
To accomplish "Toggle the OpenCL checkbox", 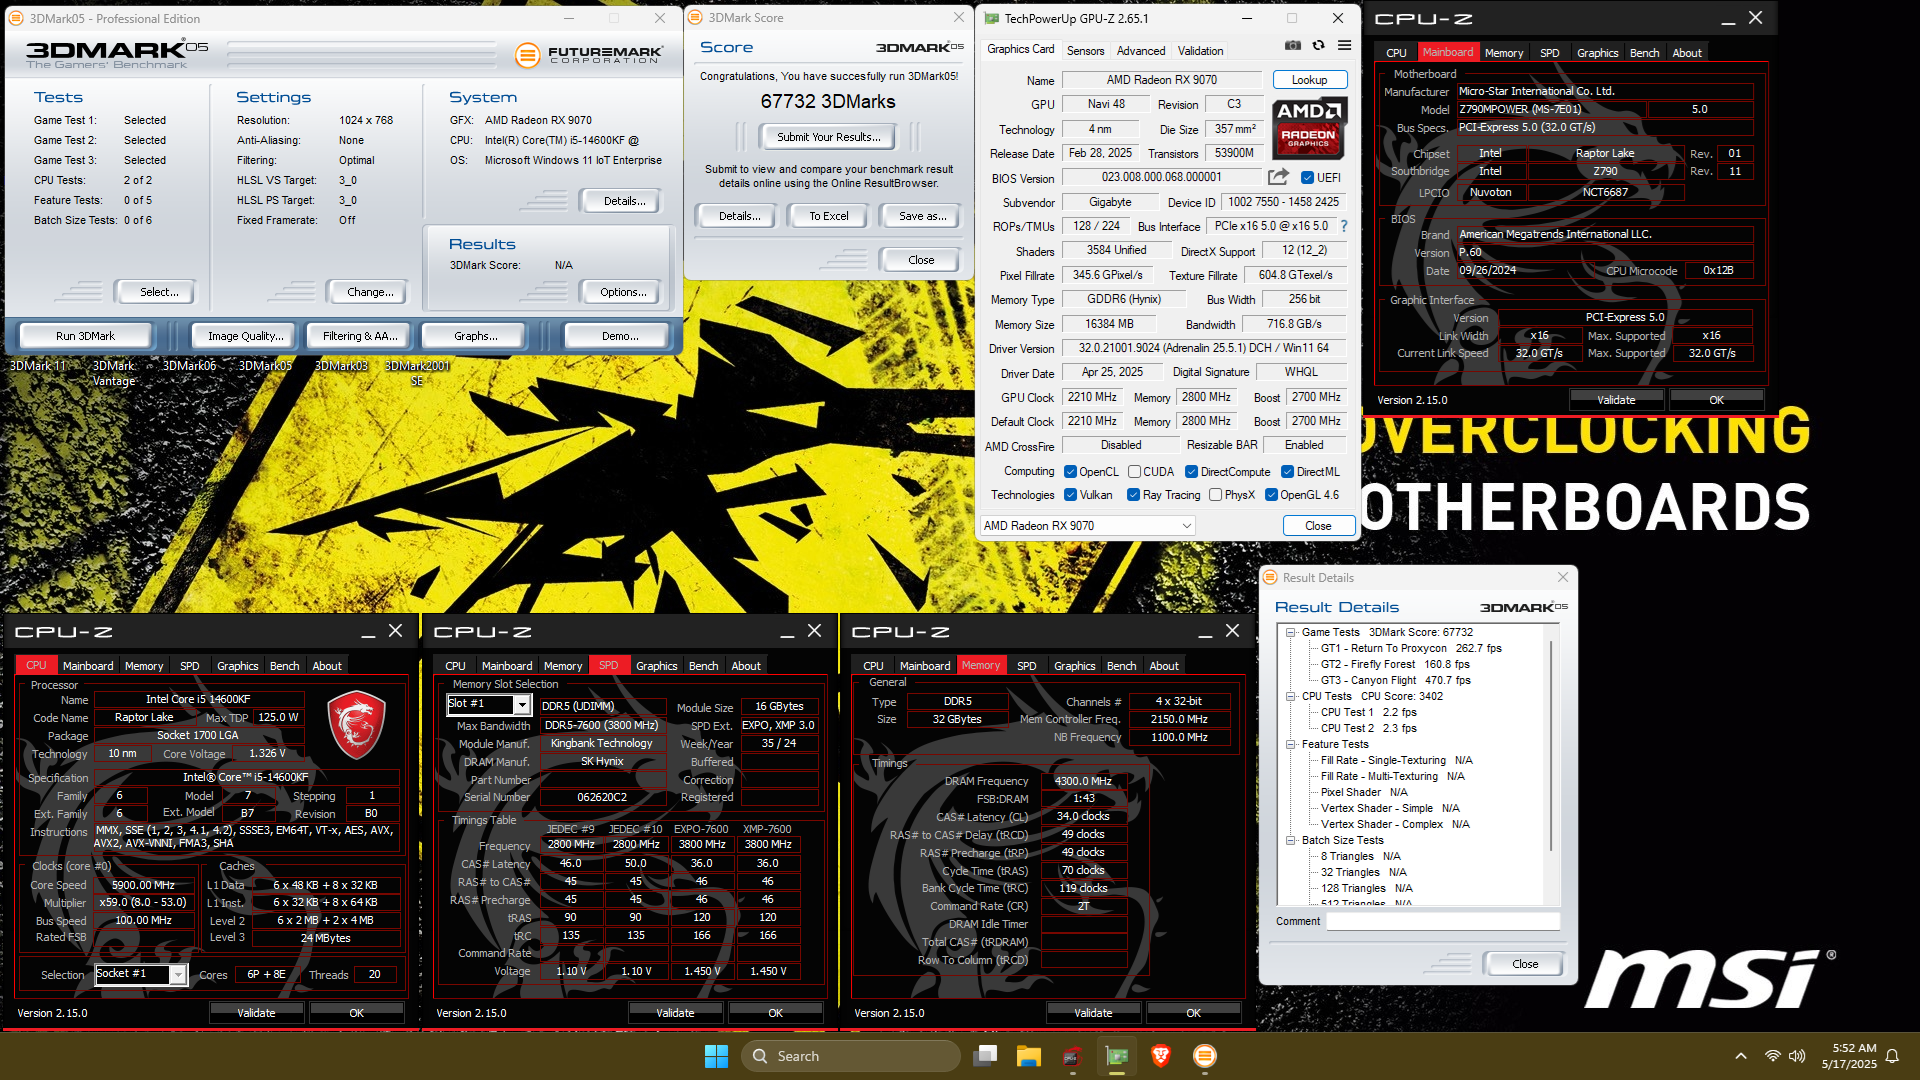I will [1070, 472].
